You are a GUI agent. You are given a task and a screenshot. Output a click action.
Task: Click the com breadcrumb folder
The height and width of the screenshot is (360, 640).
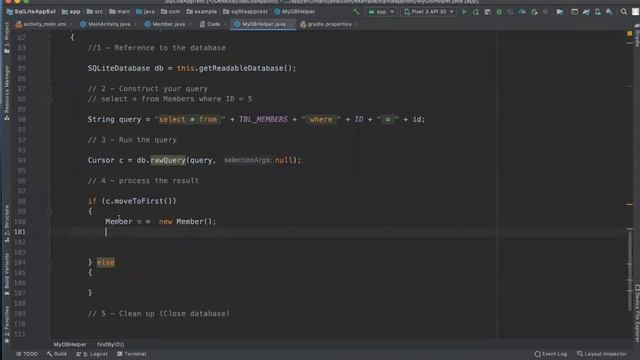coord(170,12)
